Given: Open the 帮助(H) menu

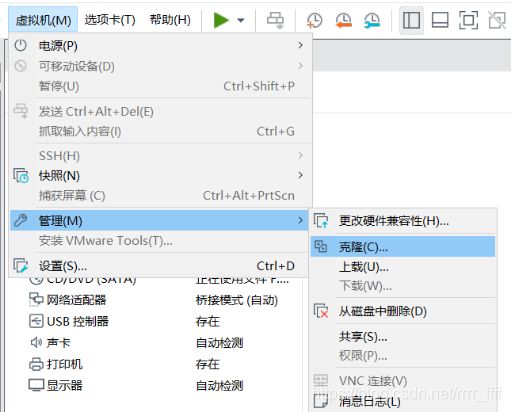Looking at the screenshot, I should point(170,20).
